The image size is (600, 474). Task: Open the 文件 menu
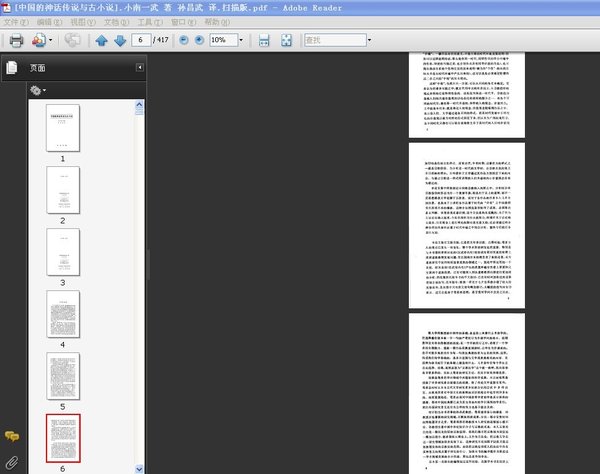click(16, 22)
